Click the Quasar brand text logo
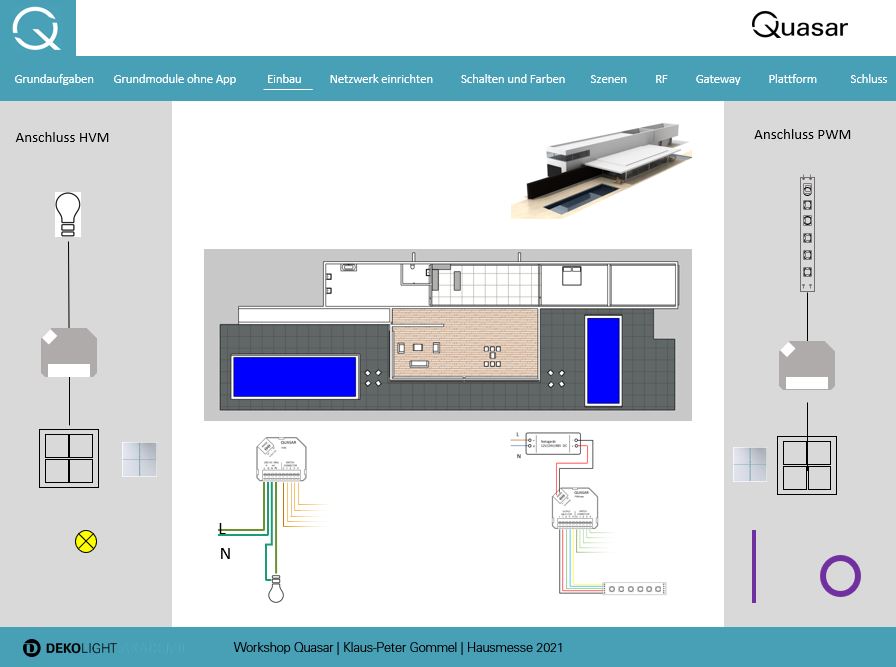 pos(799,27)
